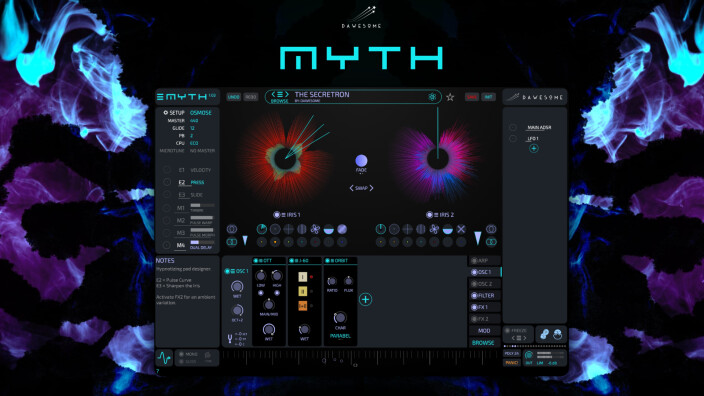Toggle the Iris 1 power button
Screen dimensions: 704x396
pos(277,215)
